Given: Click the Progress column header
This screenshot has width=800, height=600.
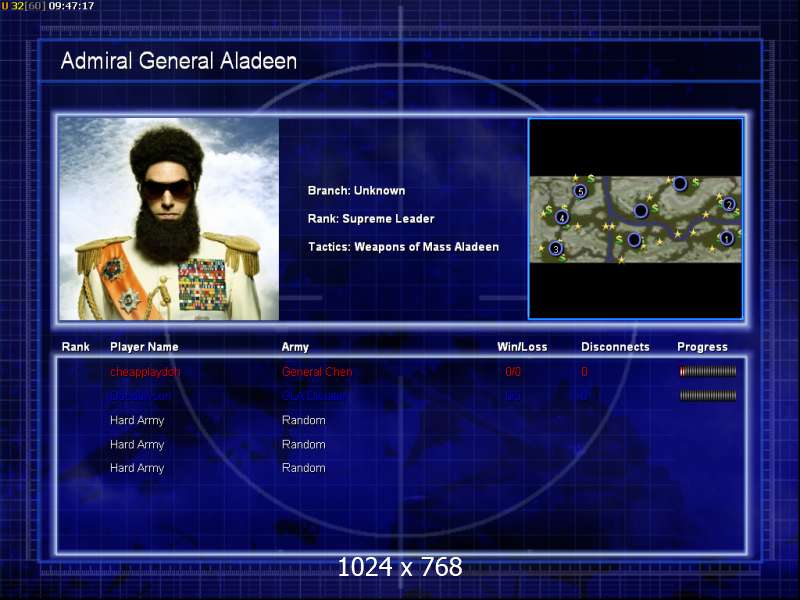Looking at the screenshot, I should click(702, 347).
